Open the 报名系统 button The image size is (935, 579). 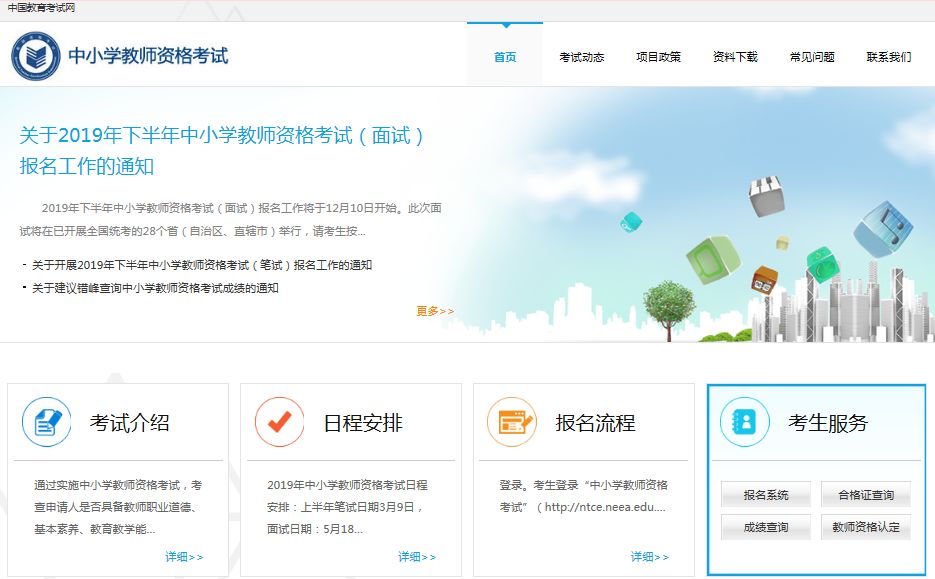[x=766, y=494]
